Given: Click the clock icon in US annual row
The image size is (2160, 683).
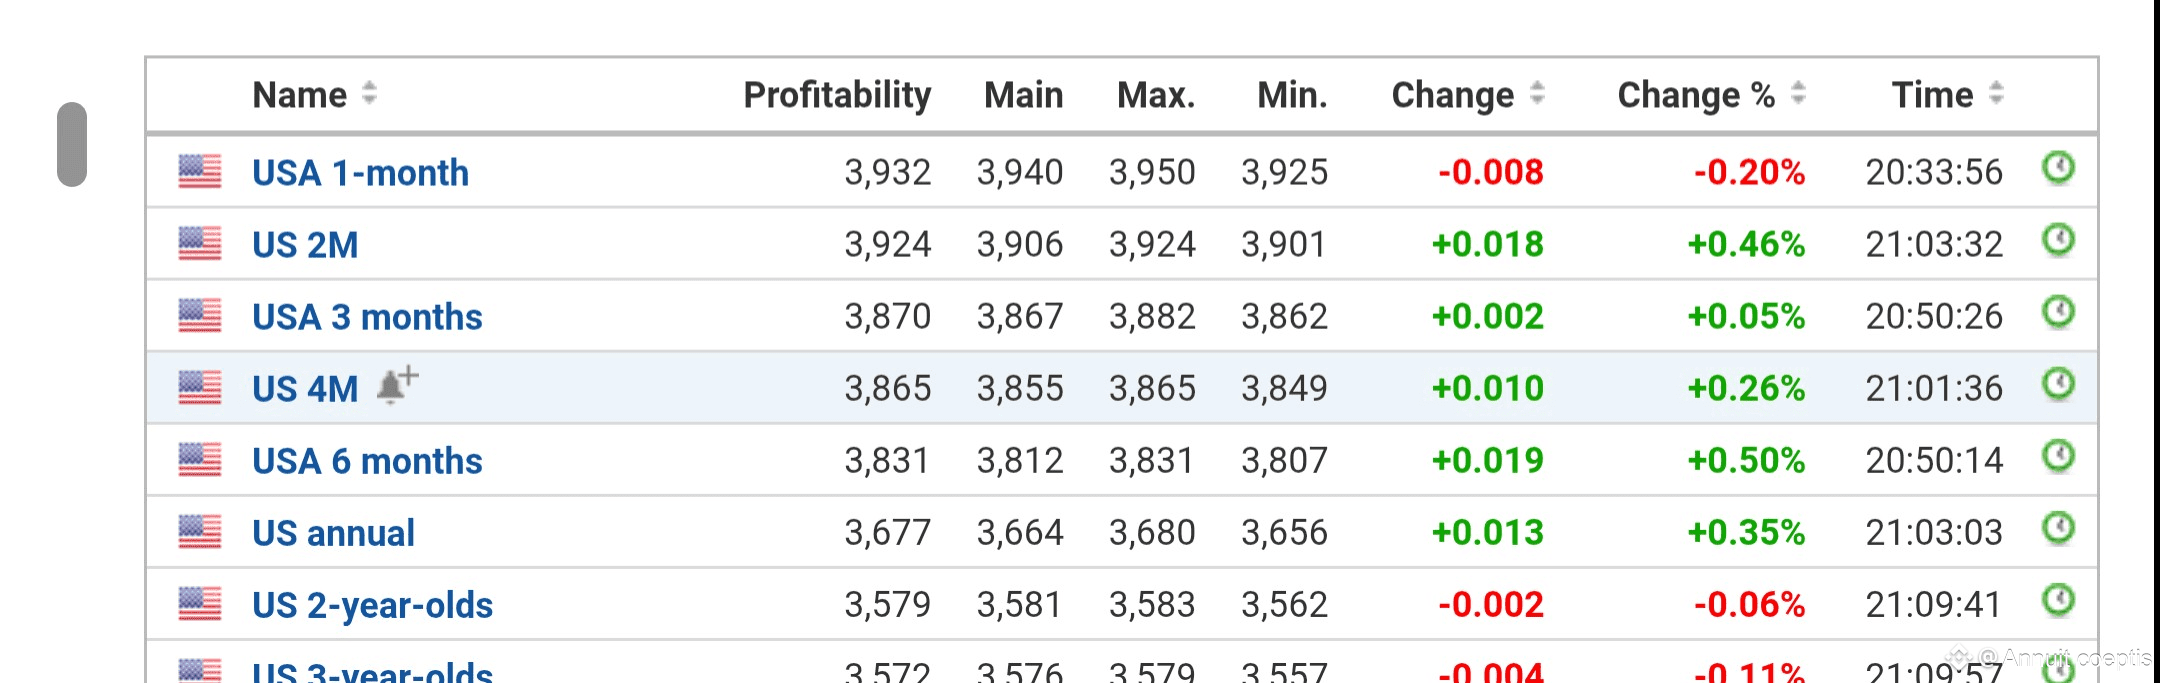Looking at the screenshot, I should click(x=2057, y=528).
